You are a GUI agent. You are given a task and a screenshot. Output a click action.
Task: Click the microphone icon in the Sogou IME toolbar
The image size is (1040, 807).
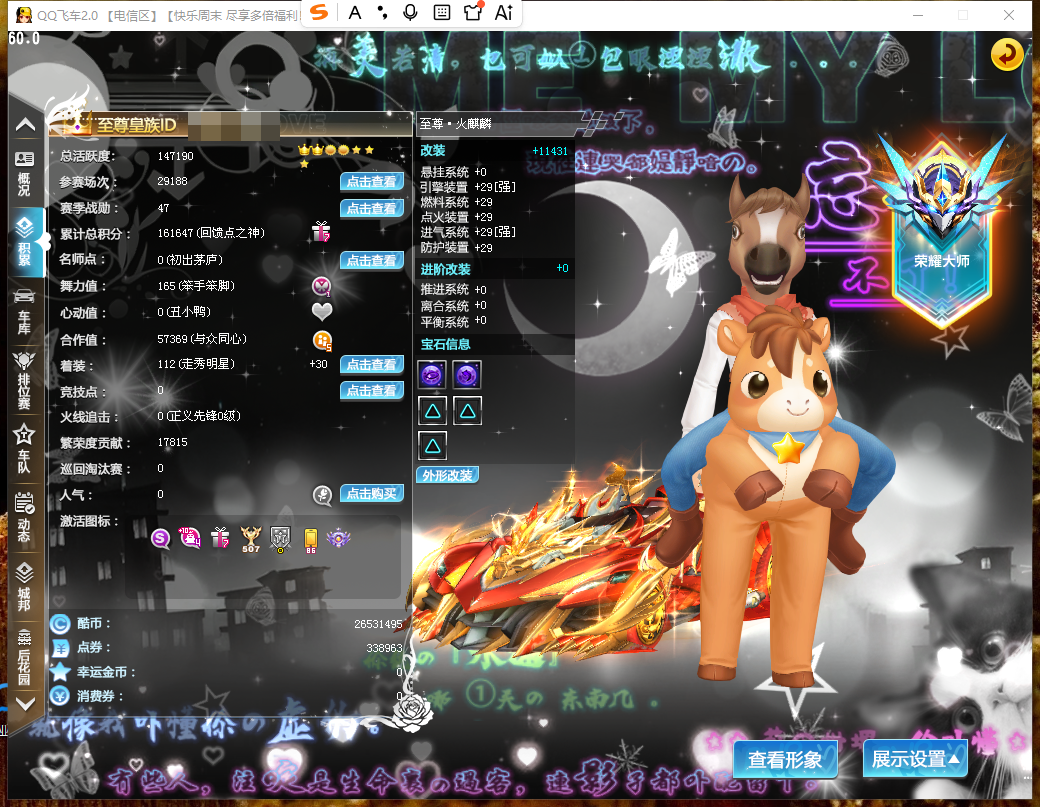(411, 12)
